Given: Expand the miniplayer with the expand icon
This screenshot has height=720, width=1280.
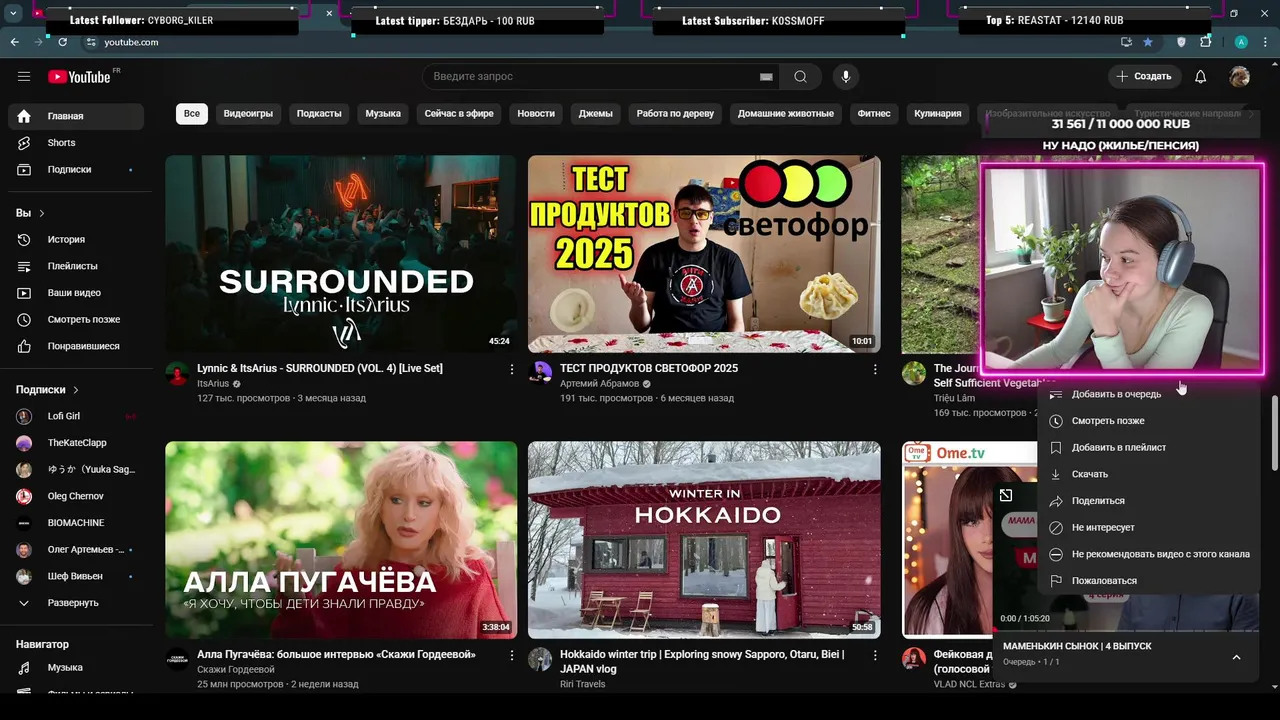Looking at the screenshot, I should pos(1006,495).
